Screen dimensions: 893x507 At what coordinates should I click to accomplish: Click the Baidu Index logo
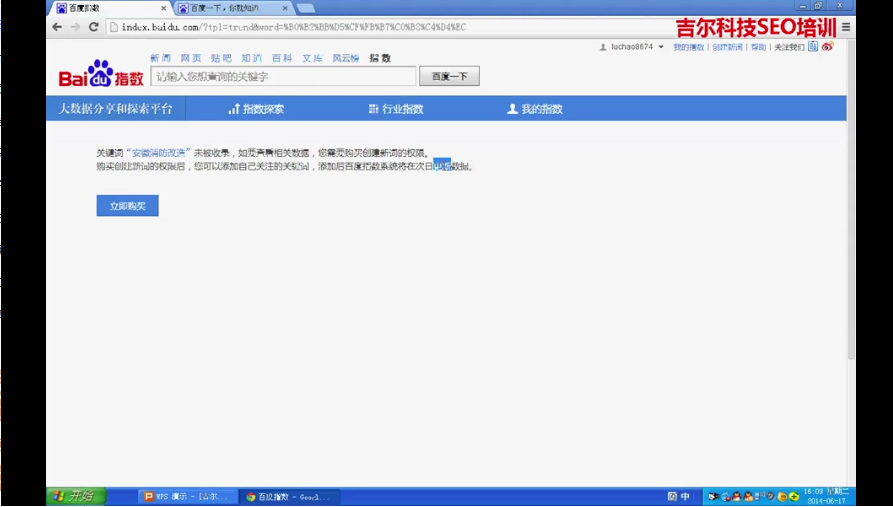click(100, 74)
